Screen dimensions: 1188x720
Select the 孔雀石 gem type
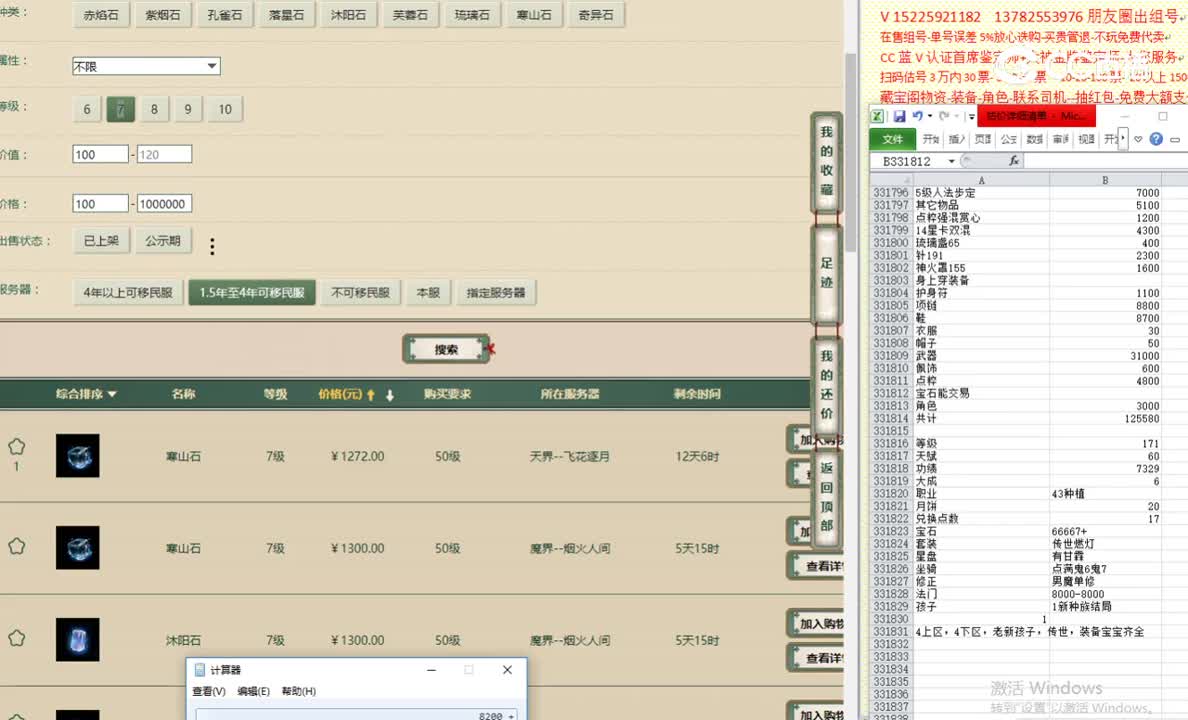pos(225,15)
